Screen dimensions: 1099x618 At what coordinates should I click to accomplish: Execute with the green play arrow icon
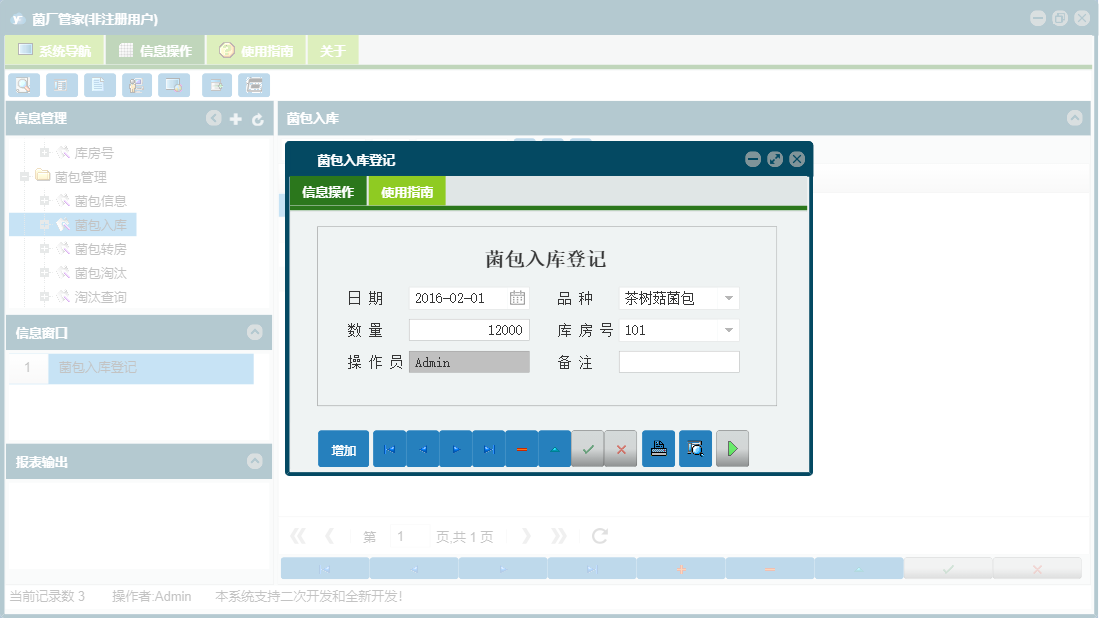(732, 448)
